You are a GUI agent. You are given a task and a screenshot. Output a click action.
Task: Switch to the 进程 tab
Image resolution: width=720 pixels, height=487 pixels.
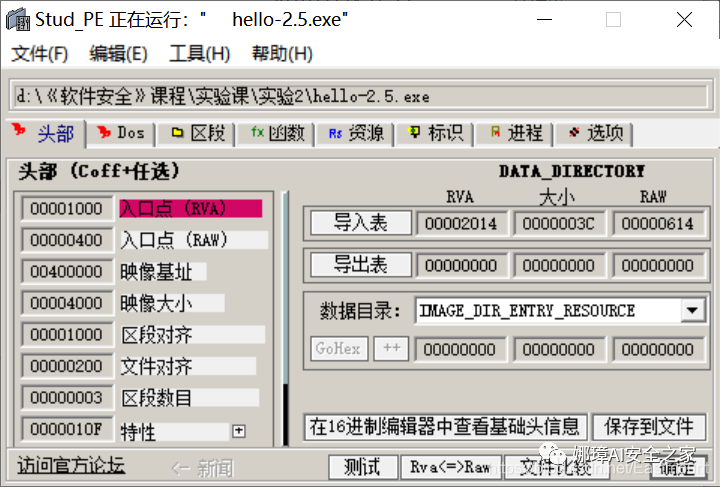tap(515, 134)
